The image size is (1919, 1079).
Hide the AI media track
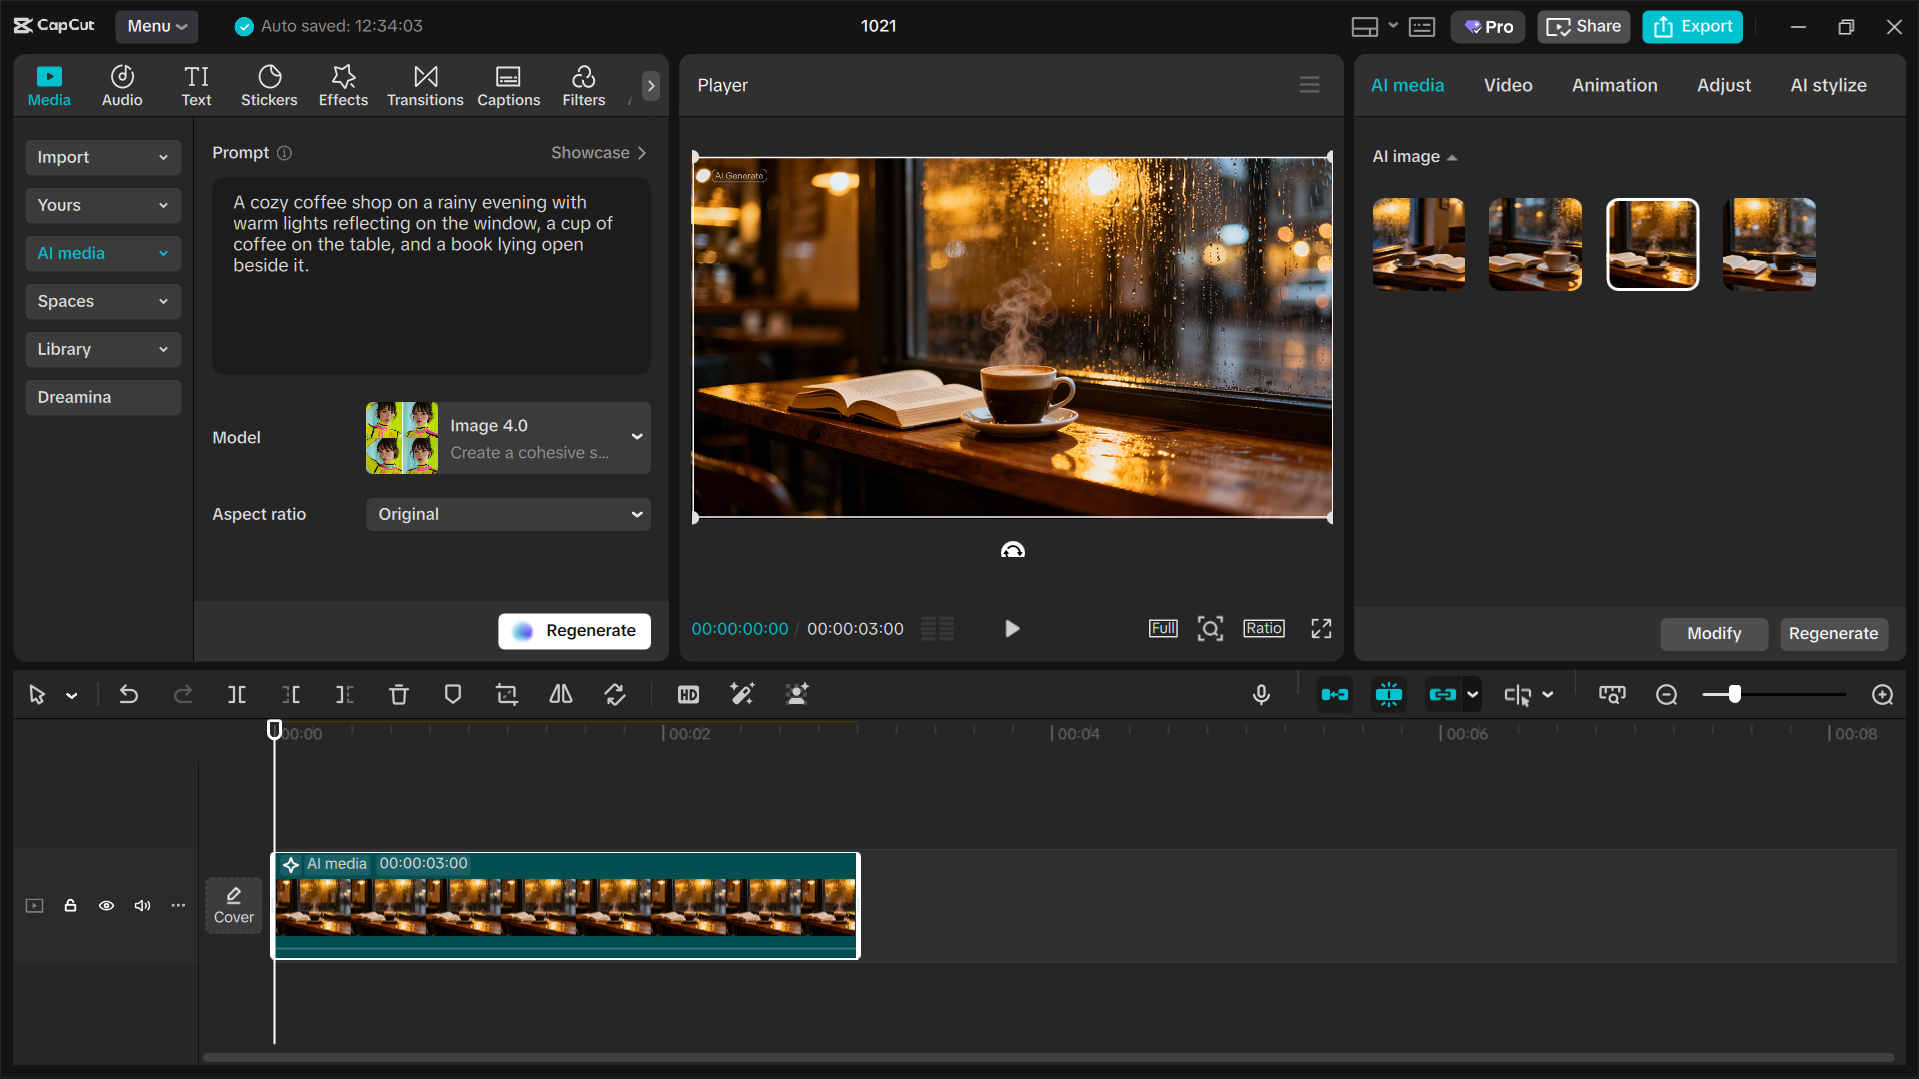click(106, 905)
